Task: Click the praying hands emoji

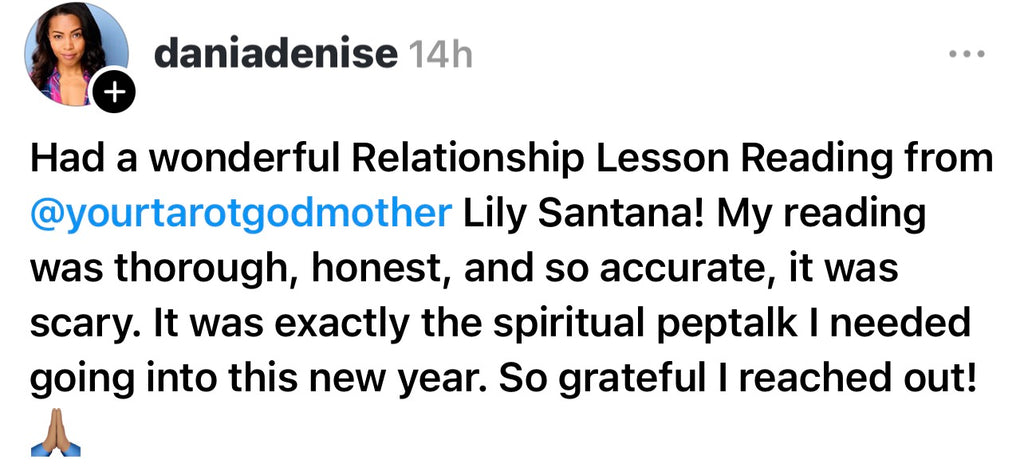Action: tap(56, 437)
